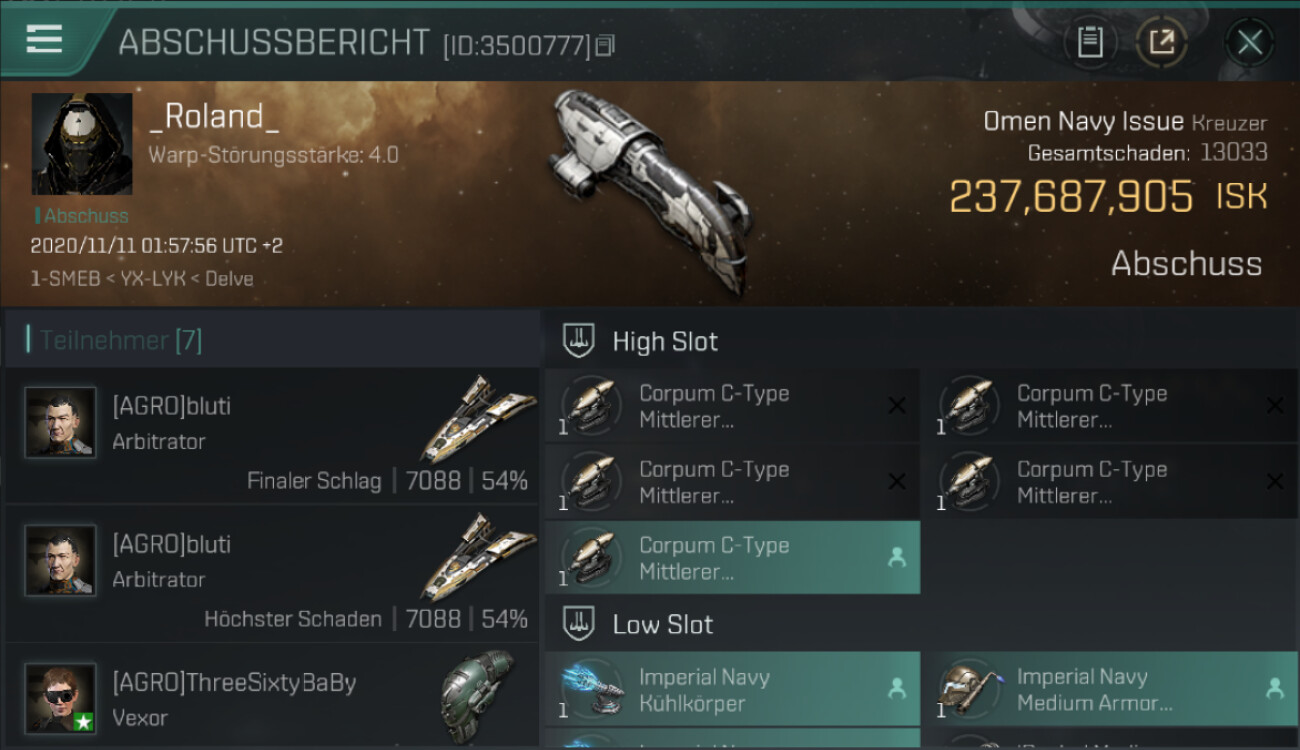Click the Vexor ship icon

pyautogui.click(x=478, y=696)
